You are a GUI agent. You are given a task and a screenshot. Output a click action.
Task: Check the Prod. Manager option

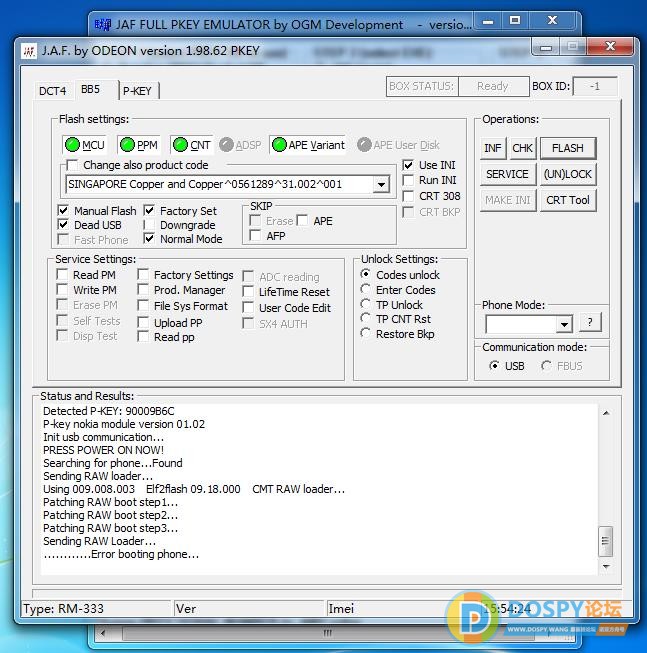coord(143,290)
